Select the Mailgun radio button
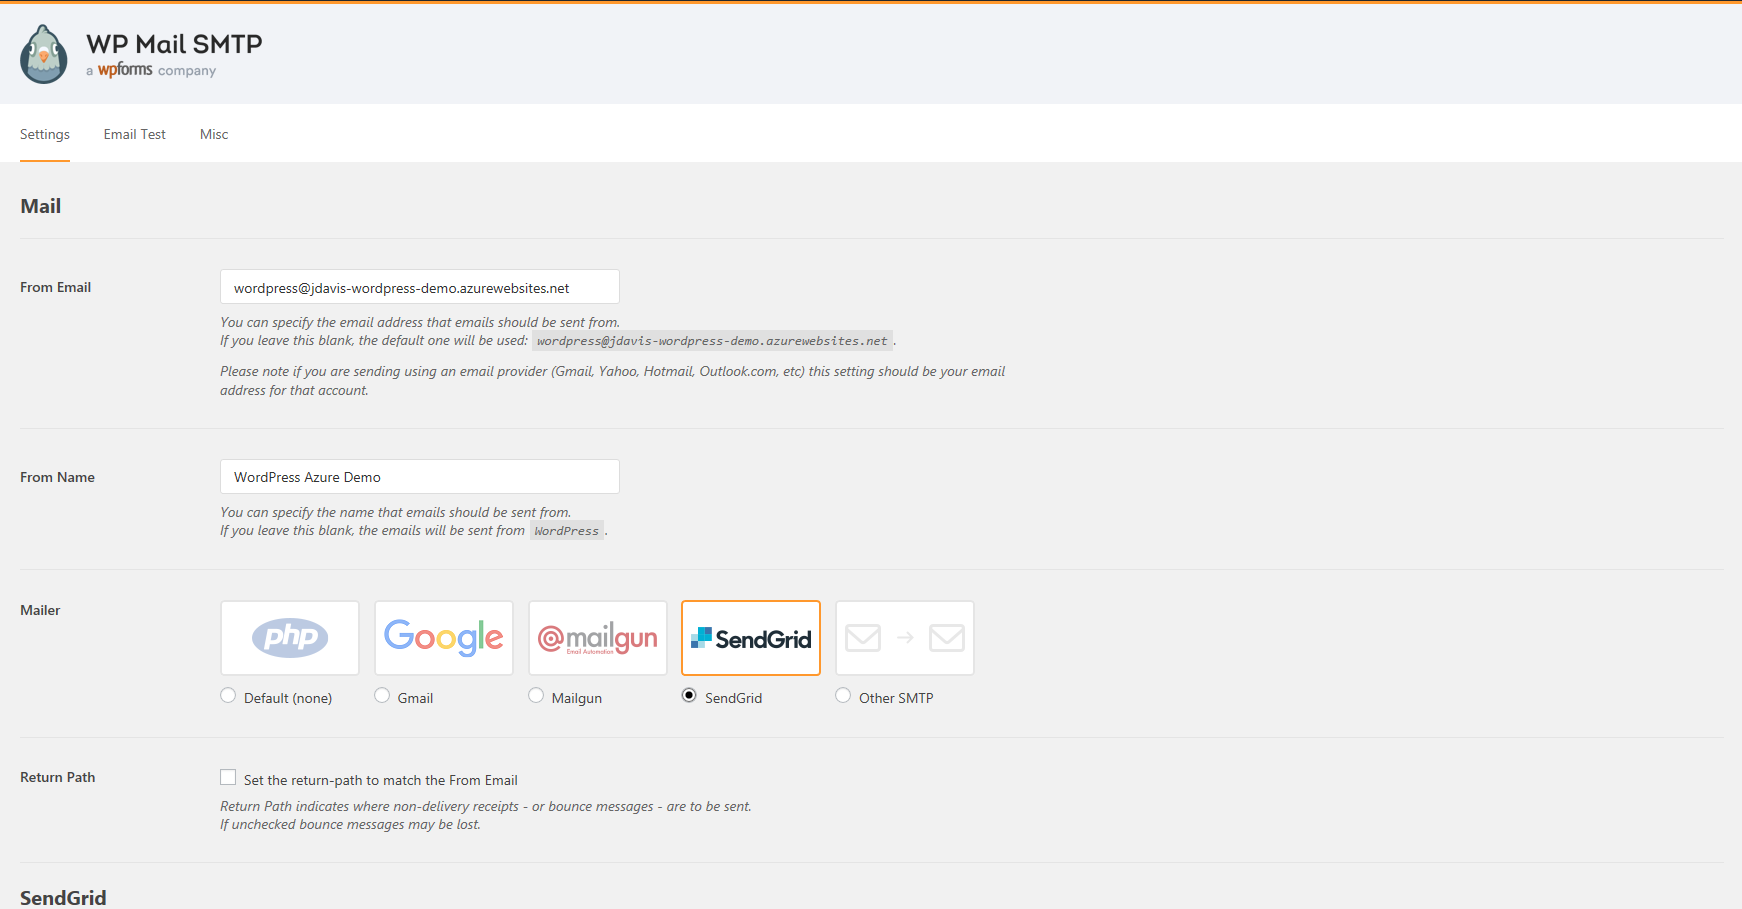 coord(536,696)
